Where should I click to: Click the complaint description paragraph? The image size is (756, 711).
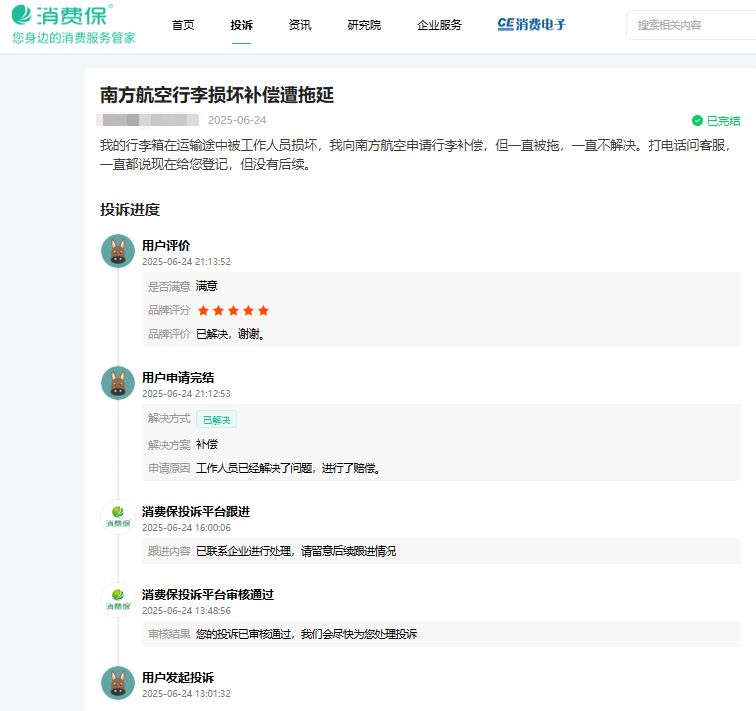tap(416, 155)
